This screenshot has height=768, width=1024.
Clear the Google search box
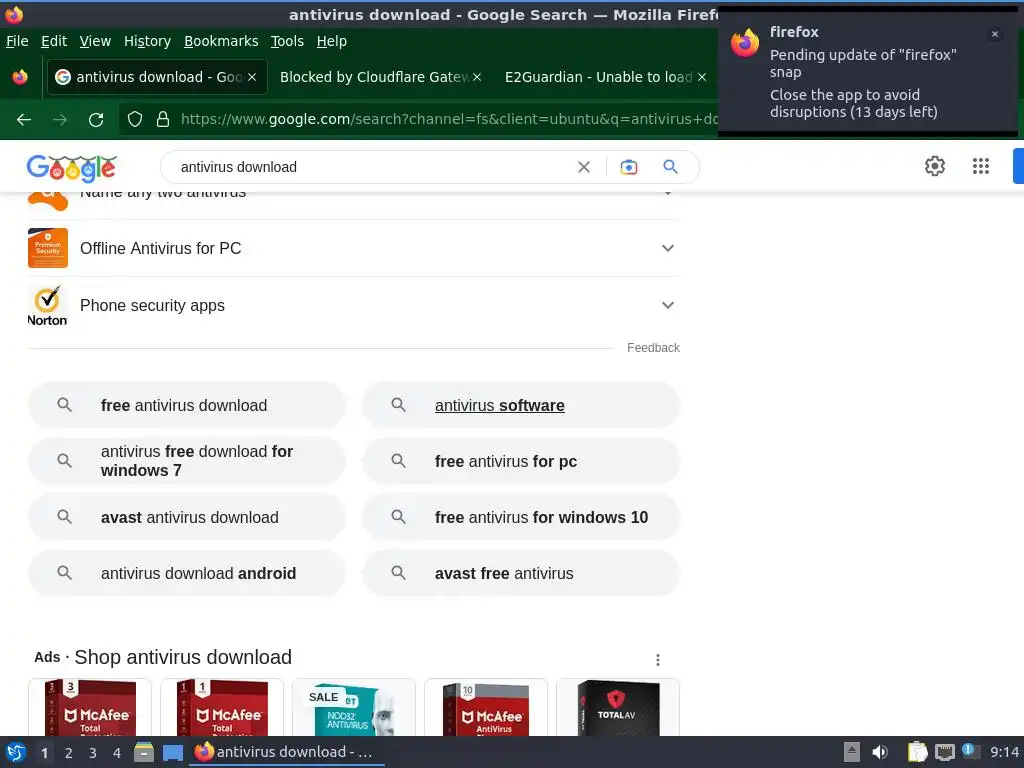click(584, 167)
